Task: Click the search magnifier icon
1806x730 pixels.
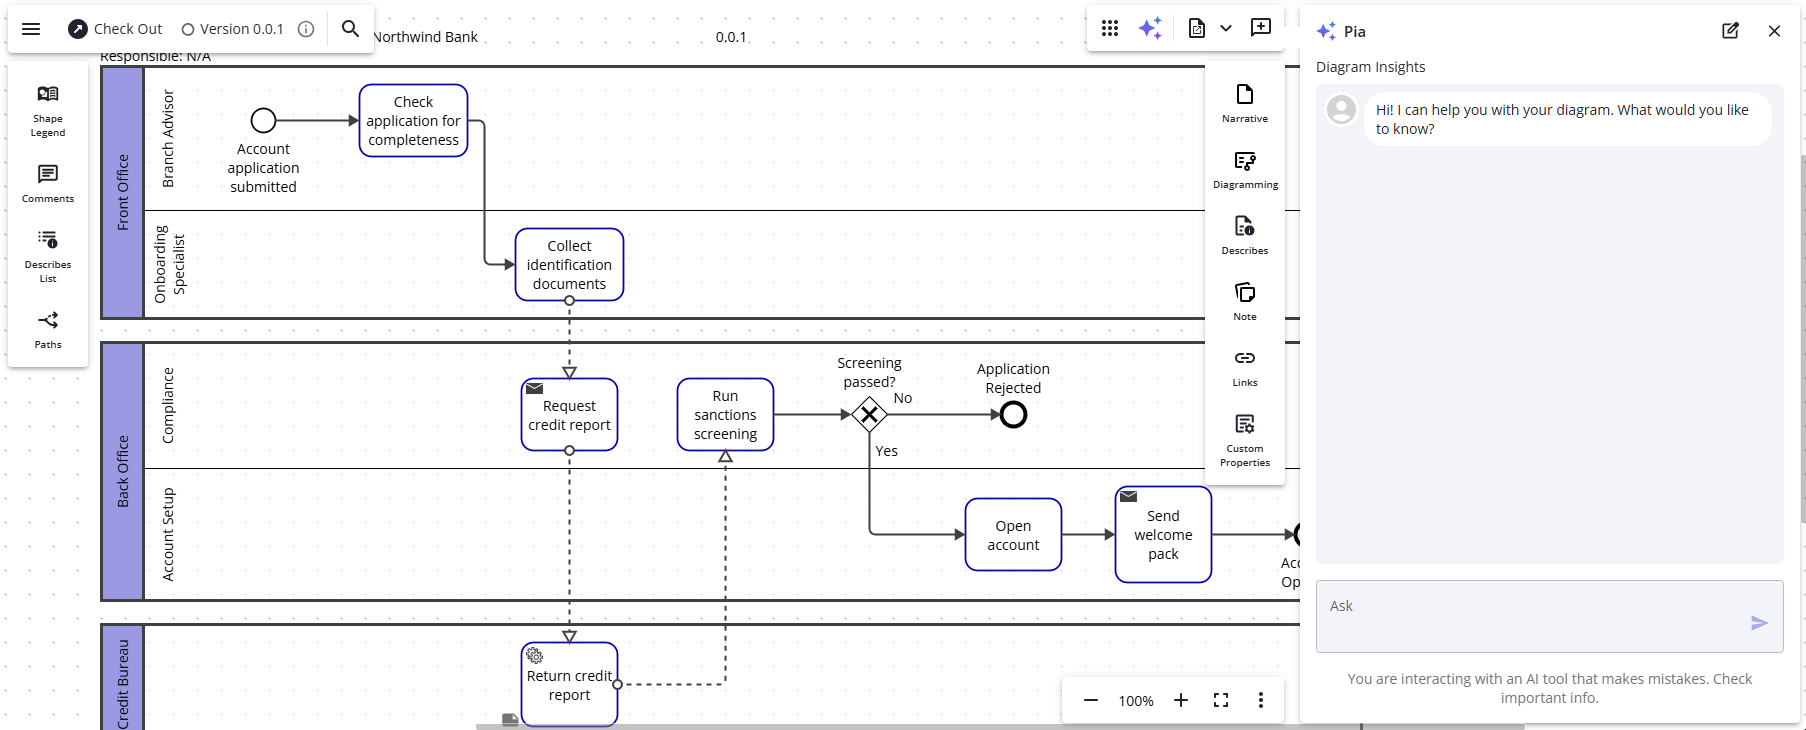Action: click(350, 29)
